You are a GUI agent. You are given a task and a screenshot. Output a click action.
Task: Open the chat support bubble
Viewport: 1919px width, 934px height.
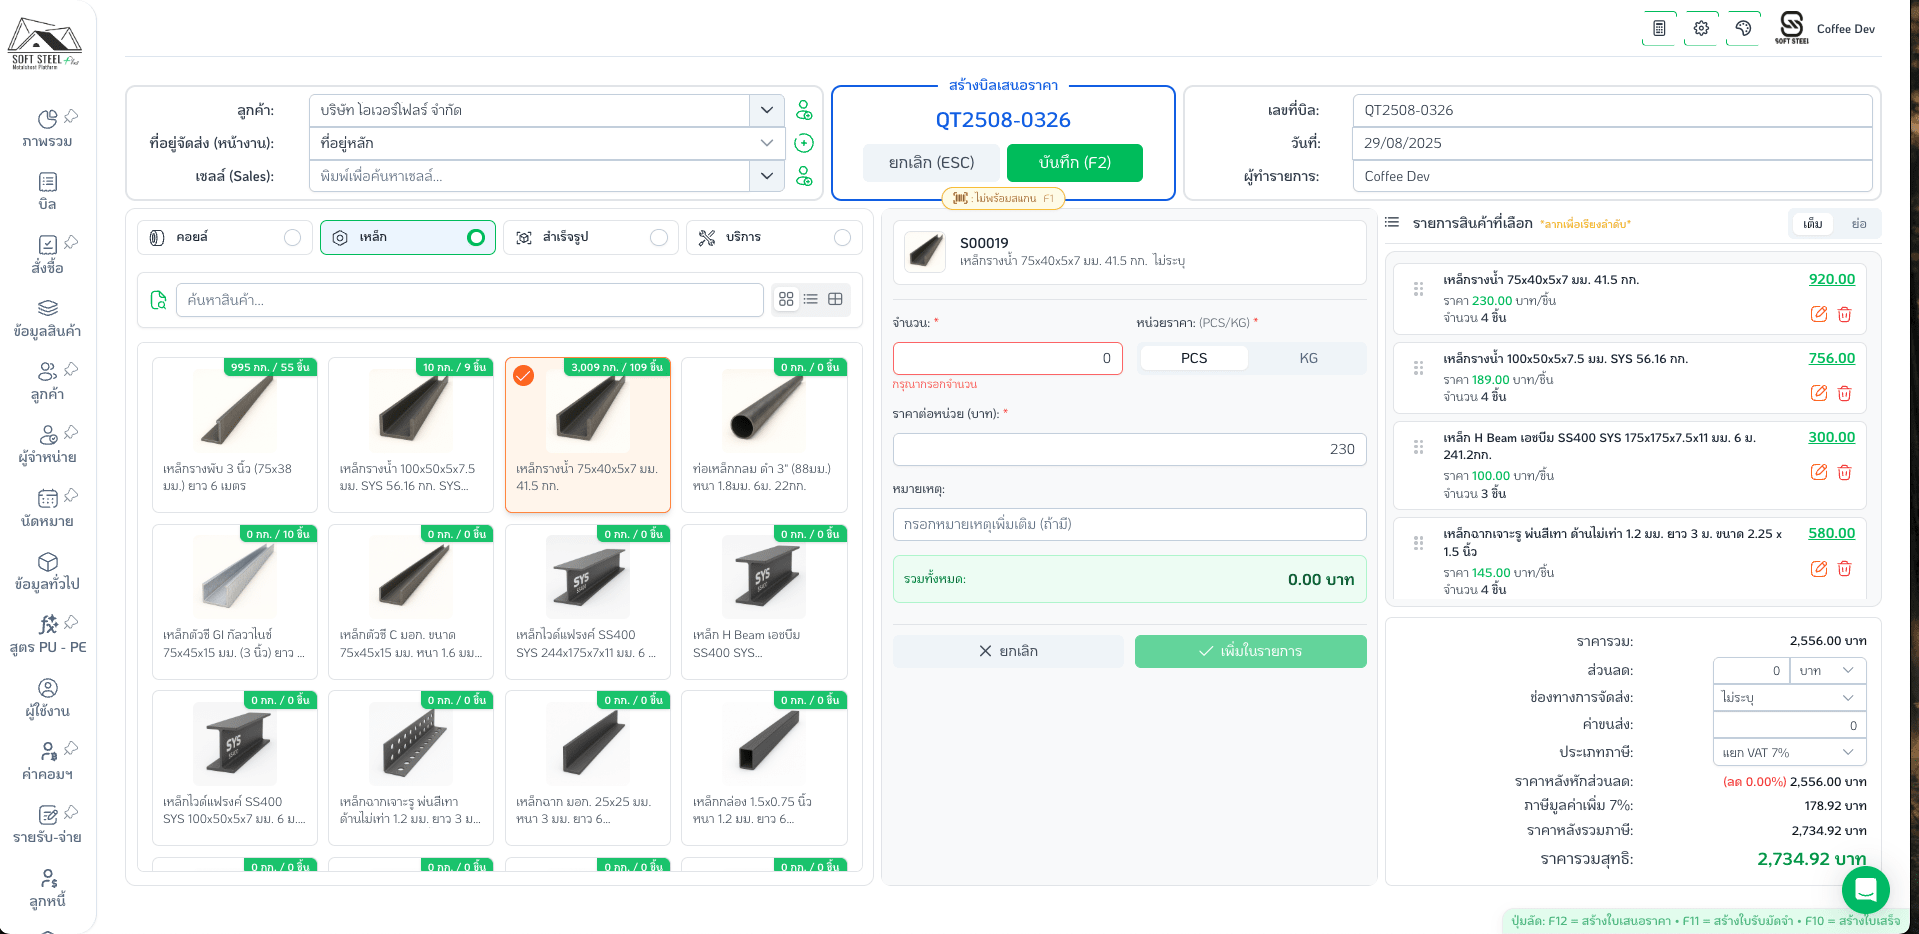(x=1866, y=888)
